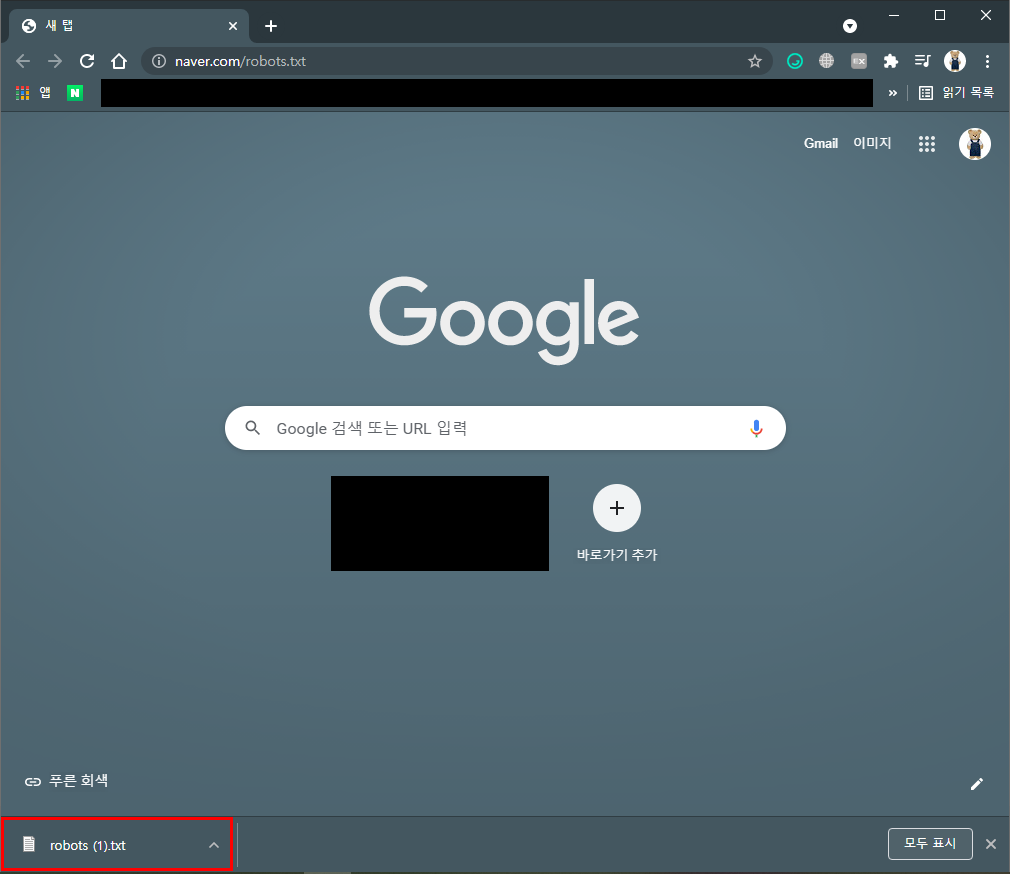The height and width of the screenshot is (874, 1010).
Task: Open the 이미지 link
Action: pos(872,143)
